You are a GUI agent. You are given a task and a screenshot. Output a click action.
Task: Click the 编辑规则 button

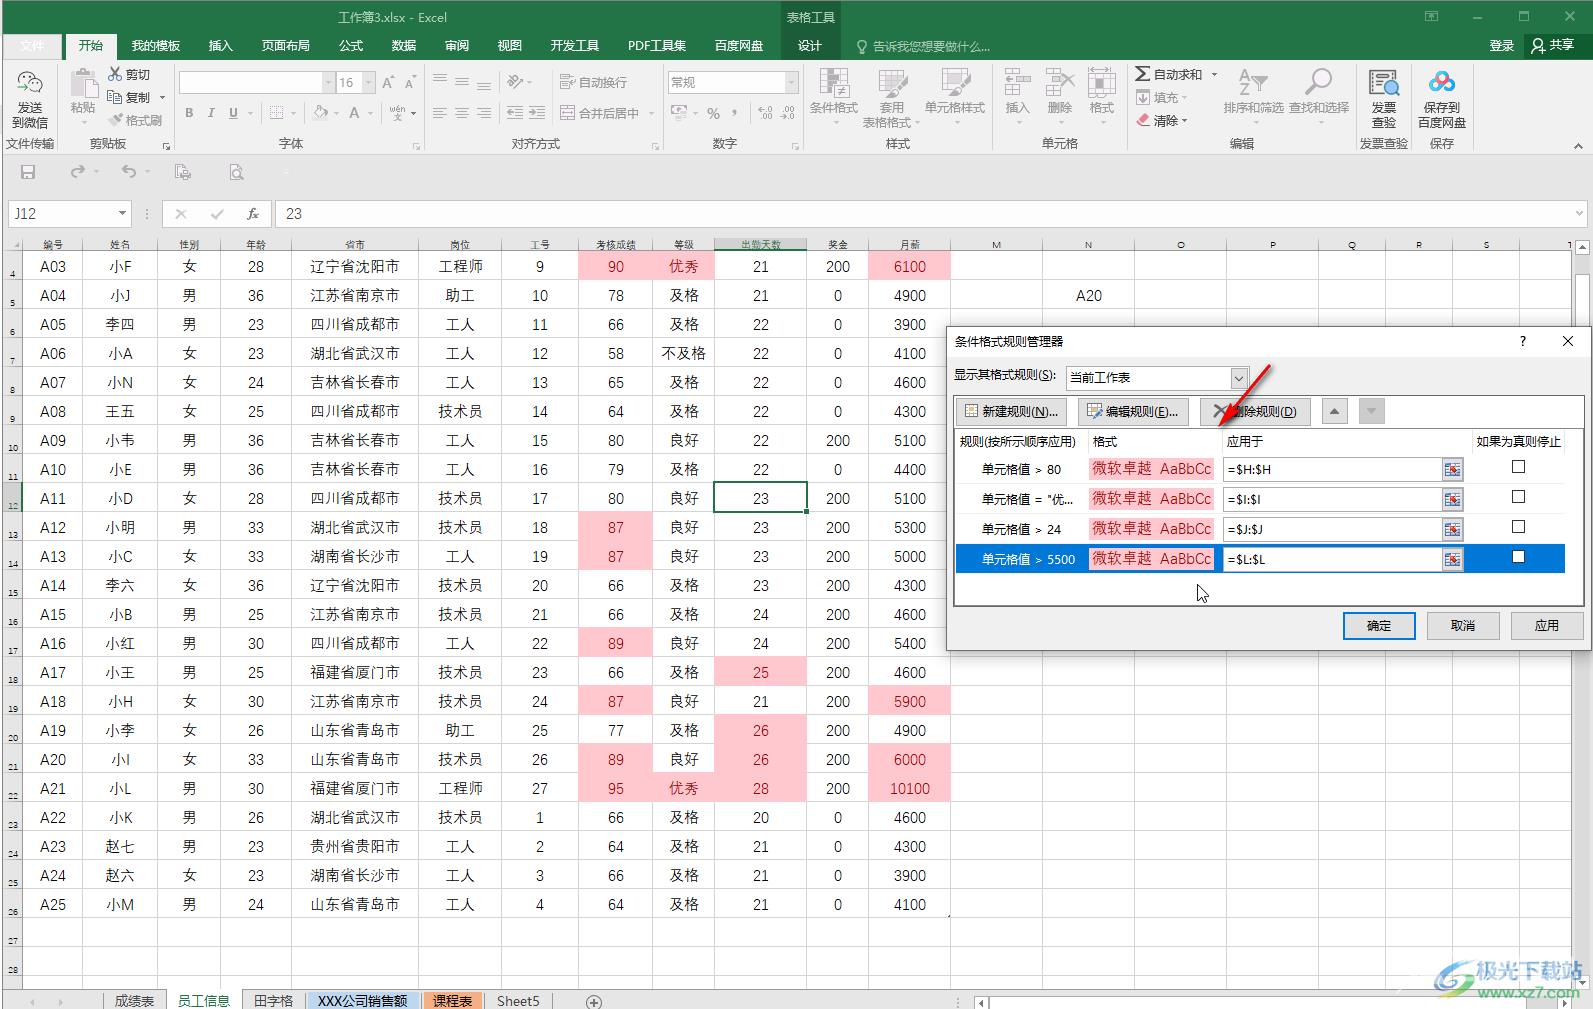click(1133, 411)
